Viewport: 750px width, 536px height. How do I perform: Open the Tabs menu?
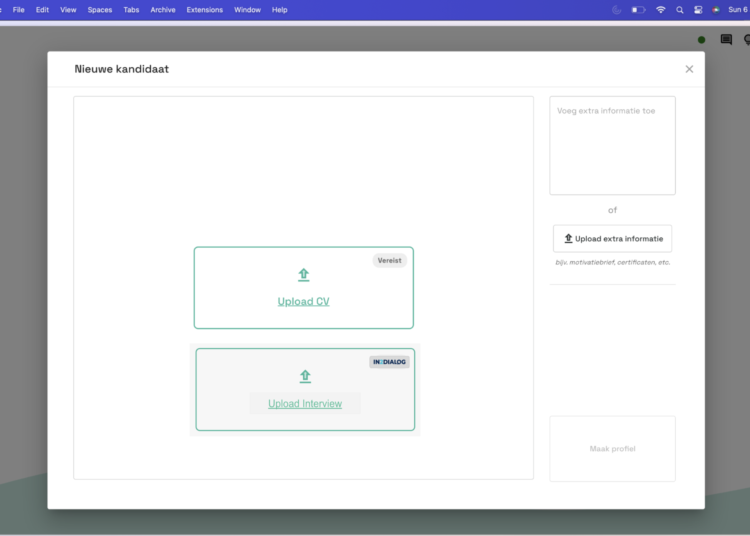[x=131, y=10]
